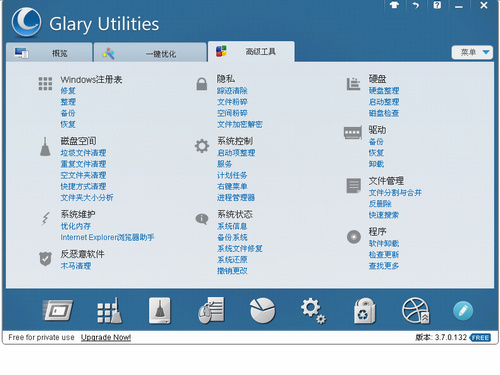Open the 菜单 dropdown menu
Screen dimensions: 500x375
[472, 52]
